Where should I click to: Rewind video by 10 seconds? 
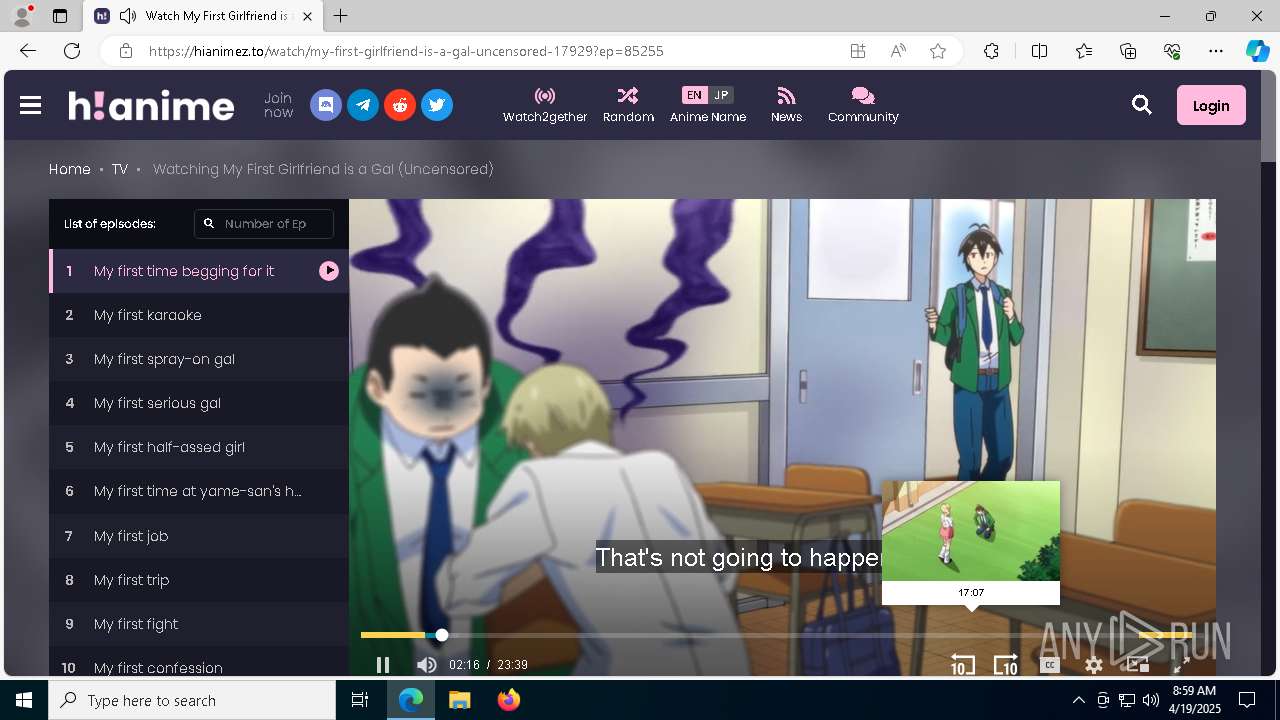click(962, 665)
